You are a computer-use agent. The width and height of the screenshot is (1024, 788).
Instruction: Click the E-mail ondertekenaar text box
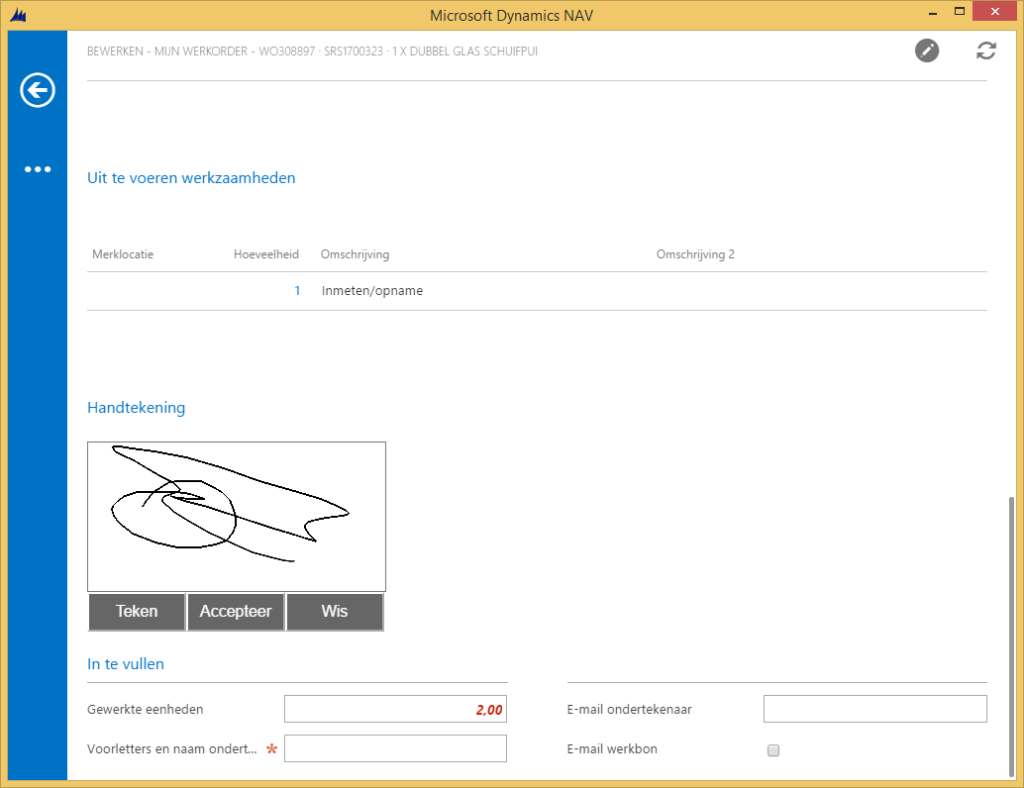coord(874,709)
